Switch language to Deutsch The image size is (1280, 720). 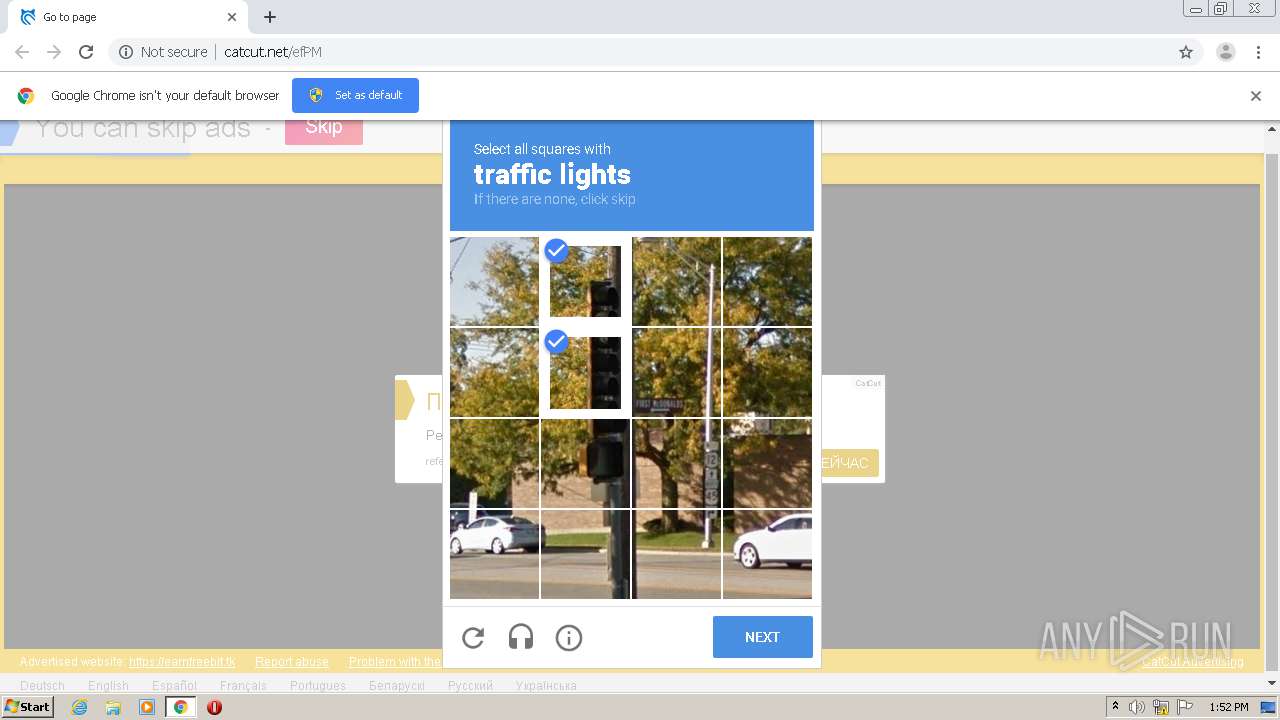coord(42,686)
